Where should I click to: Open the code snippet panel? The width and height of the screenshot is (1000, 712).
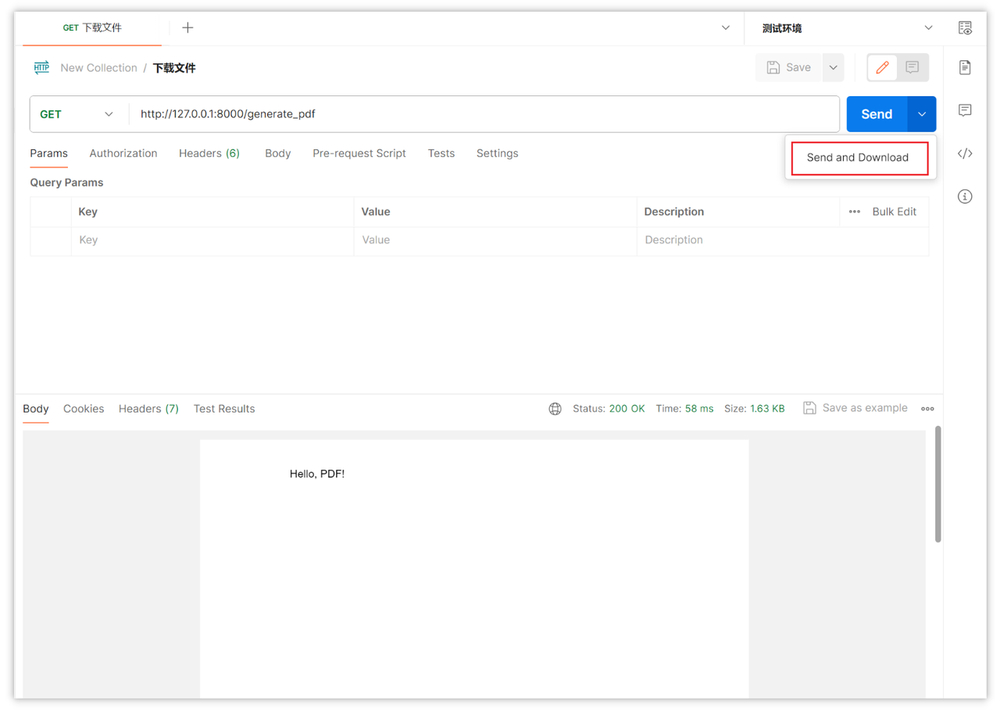coord(964,154)
